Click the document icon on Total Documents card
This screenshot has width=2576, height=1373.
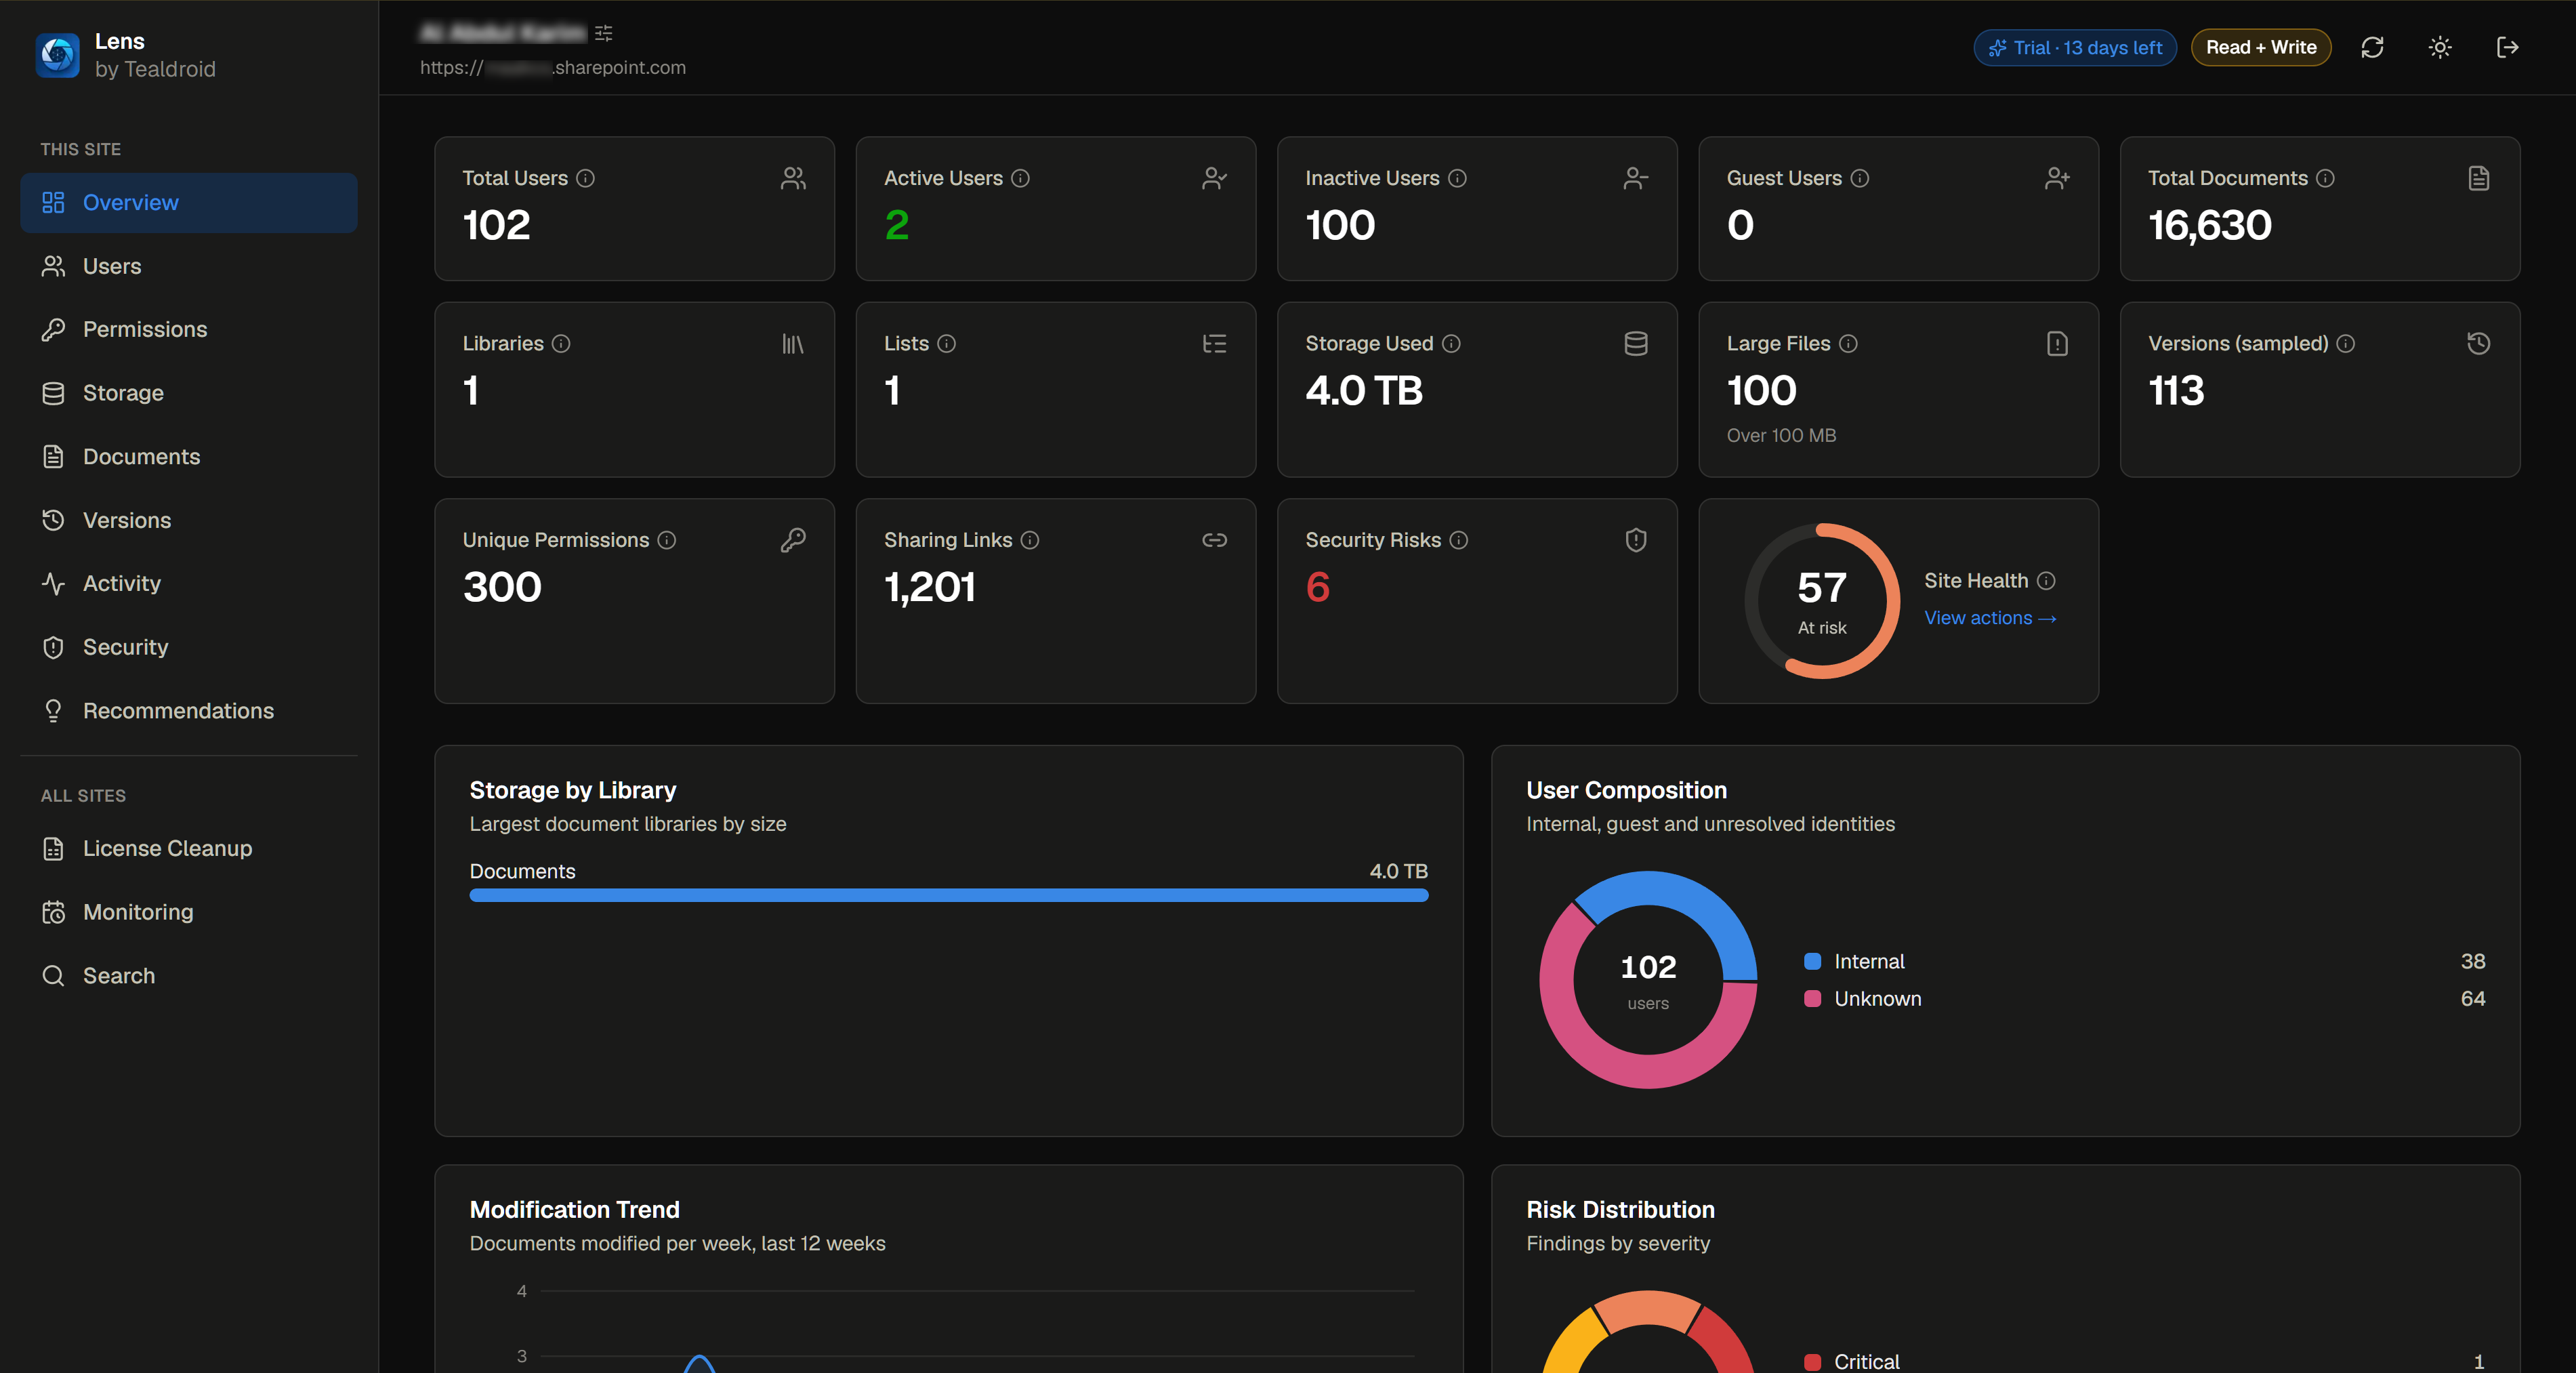[2478, 178]
